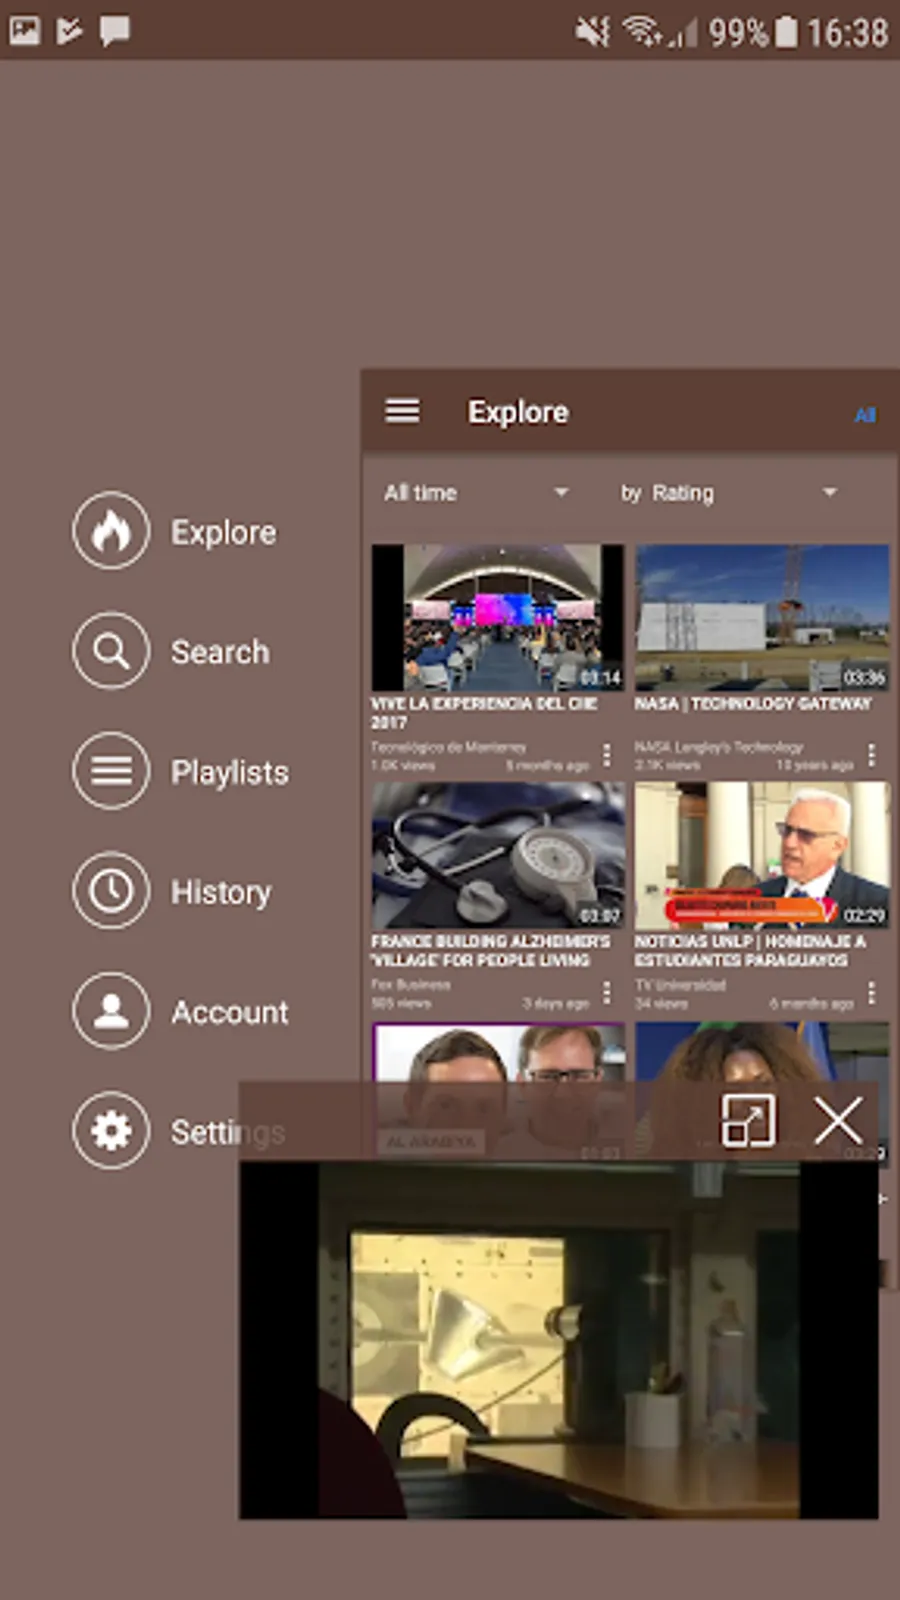
Task: Tap the 16:38 clock in status bar
Action: [848, 33]
